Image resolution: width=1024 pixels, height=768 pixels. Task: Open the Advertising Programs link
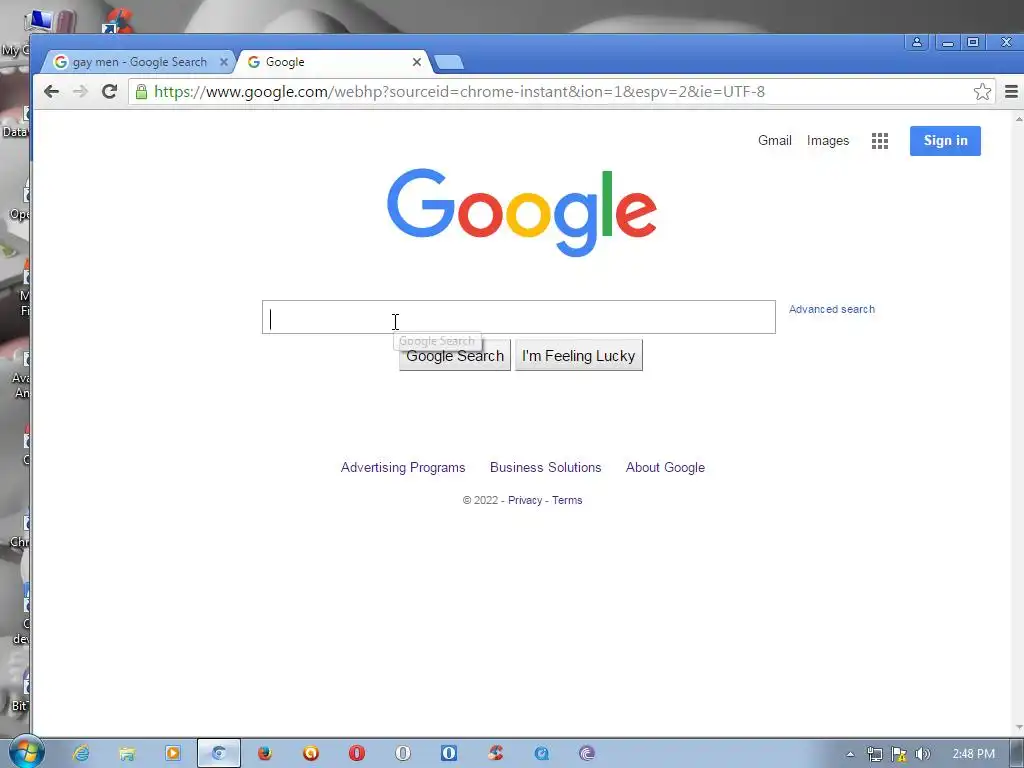pos(403,468)
